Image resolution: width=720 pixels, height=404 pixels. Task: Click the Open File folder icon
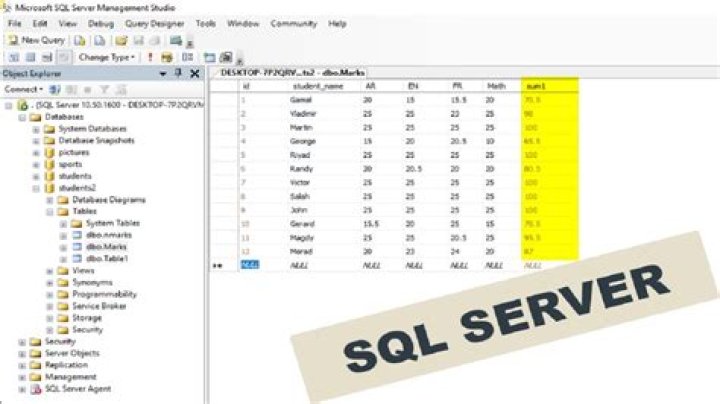coord(121,40)
